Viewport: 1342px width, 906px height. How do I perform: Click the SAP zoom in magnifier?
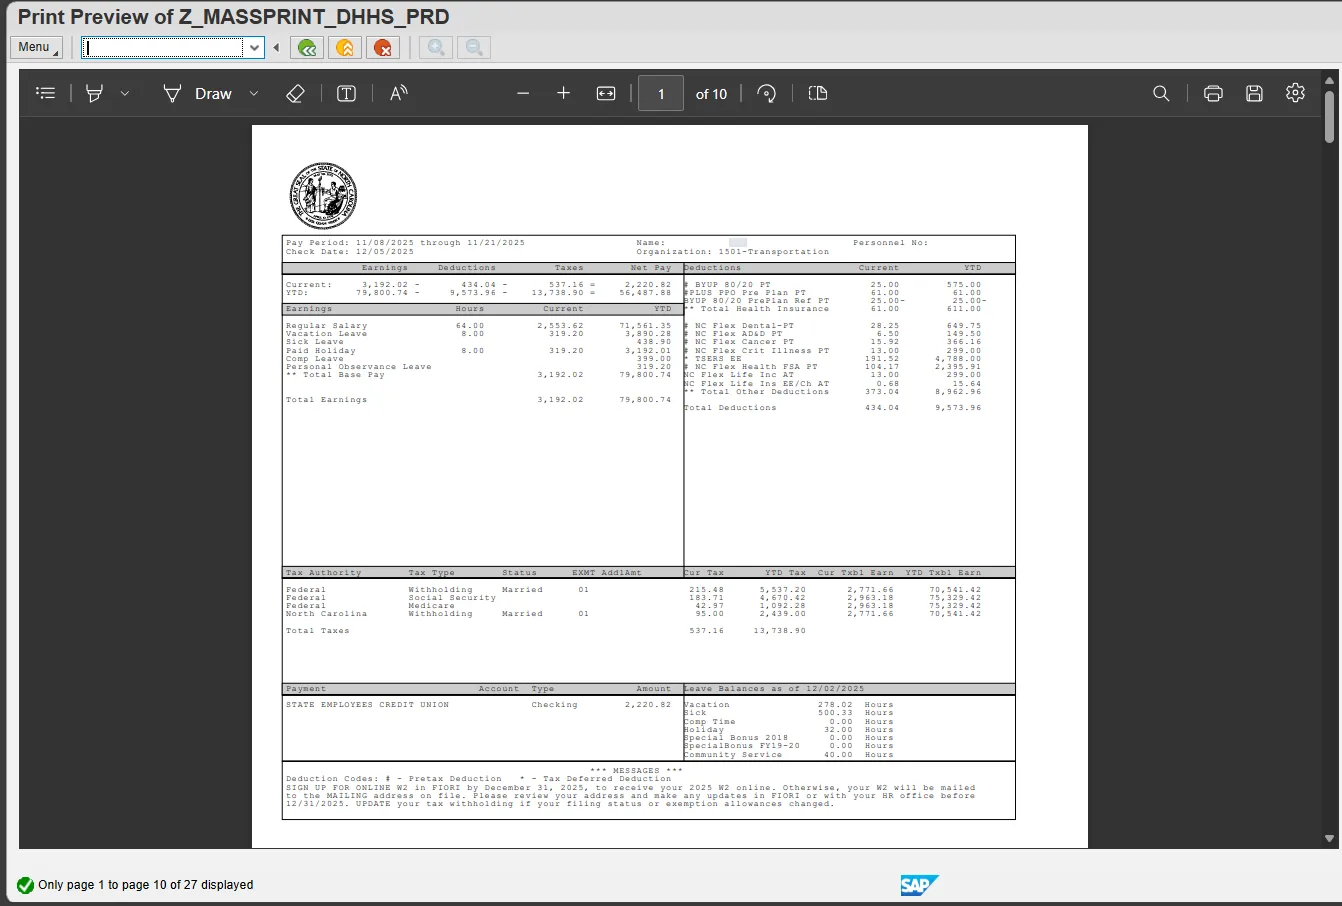(x=436, y=47)
